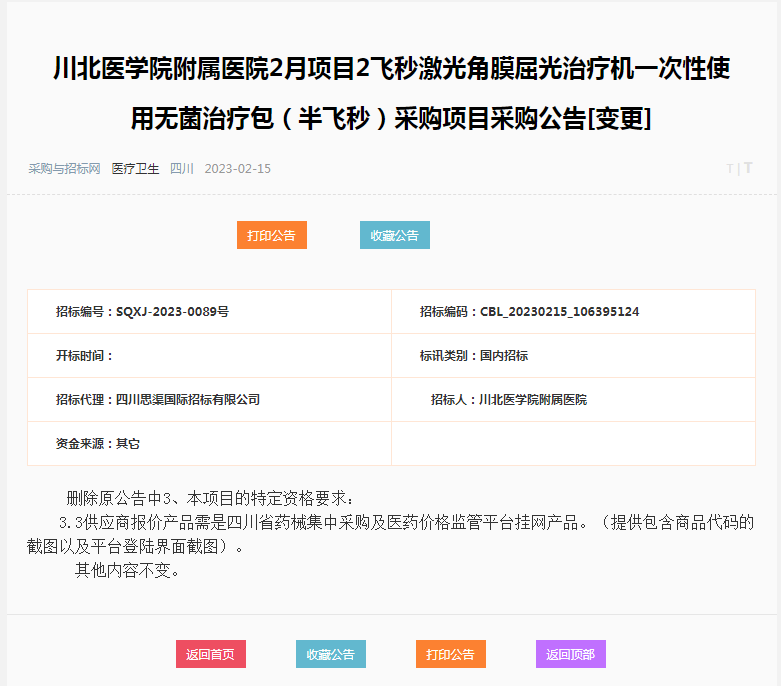The width and height of the screenshot is (781, 686).
Task: Click the announcement title heading
Action: pyautogui.click(x=391, y=93)
